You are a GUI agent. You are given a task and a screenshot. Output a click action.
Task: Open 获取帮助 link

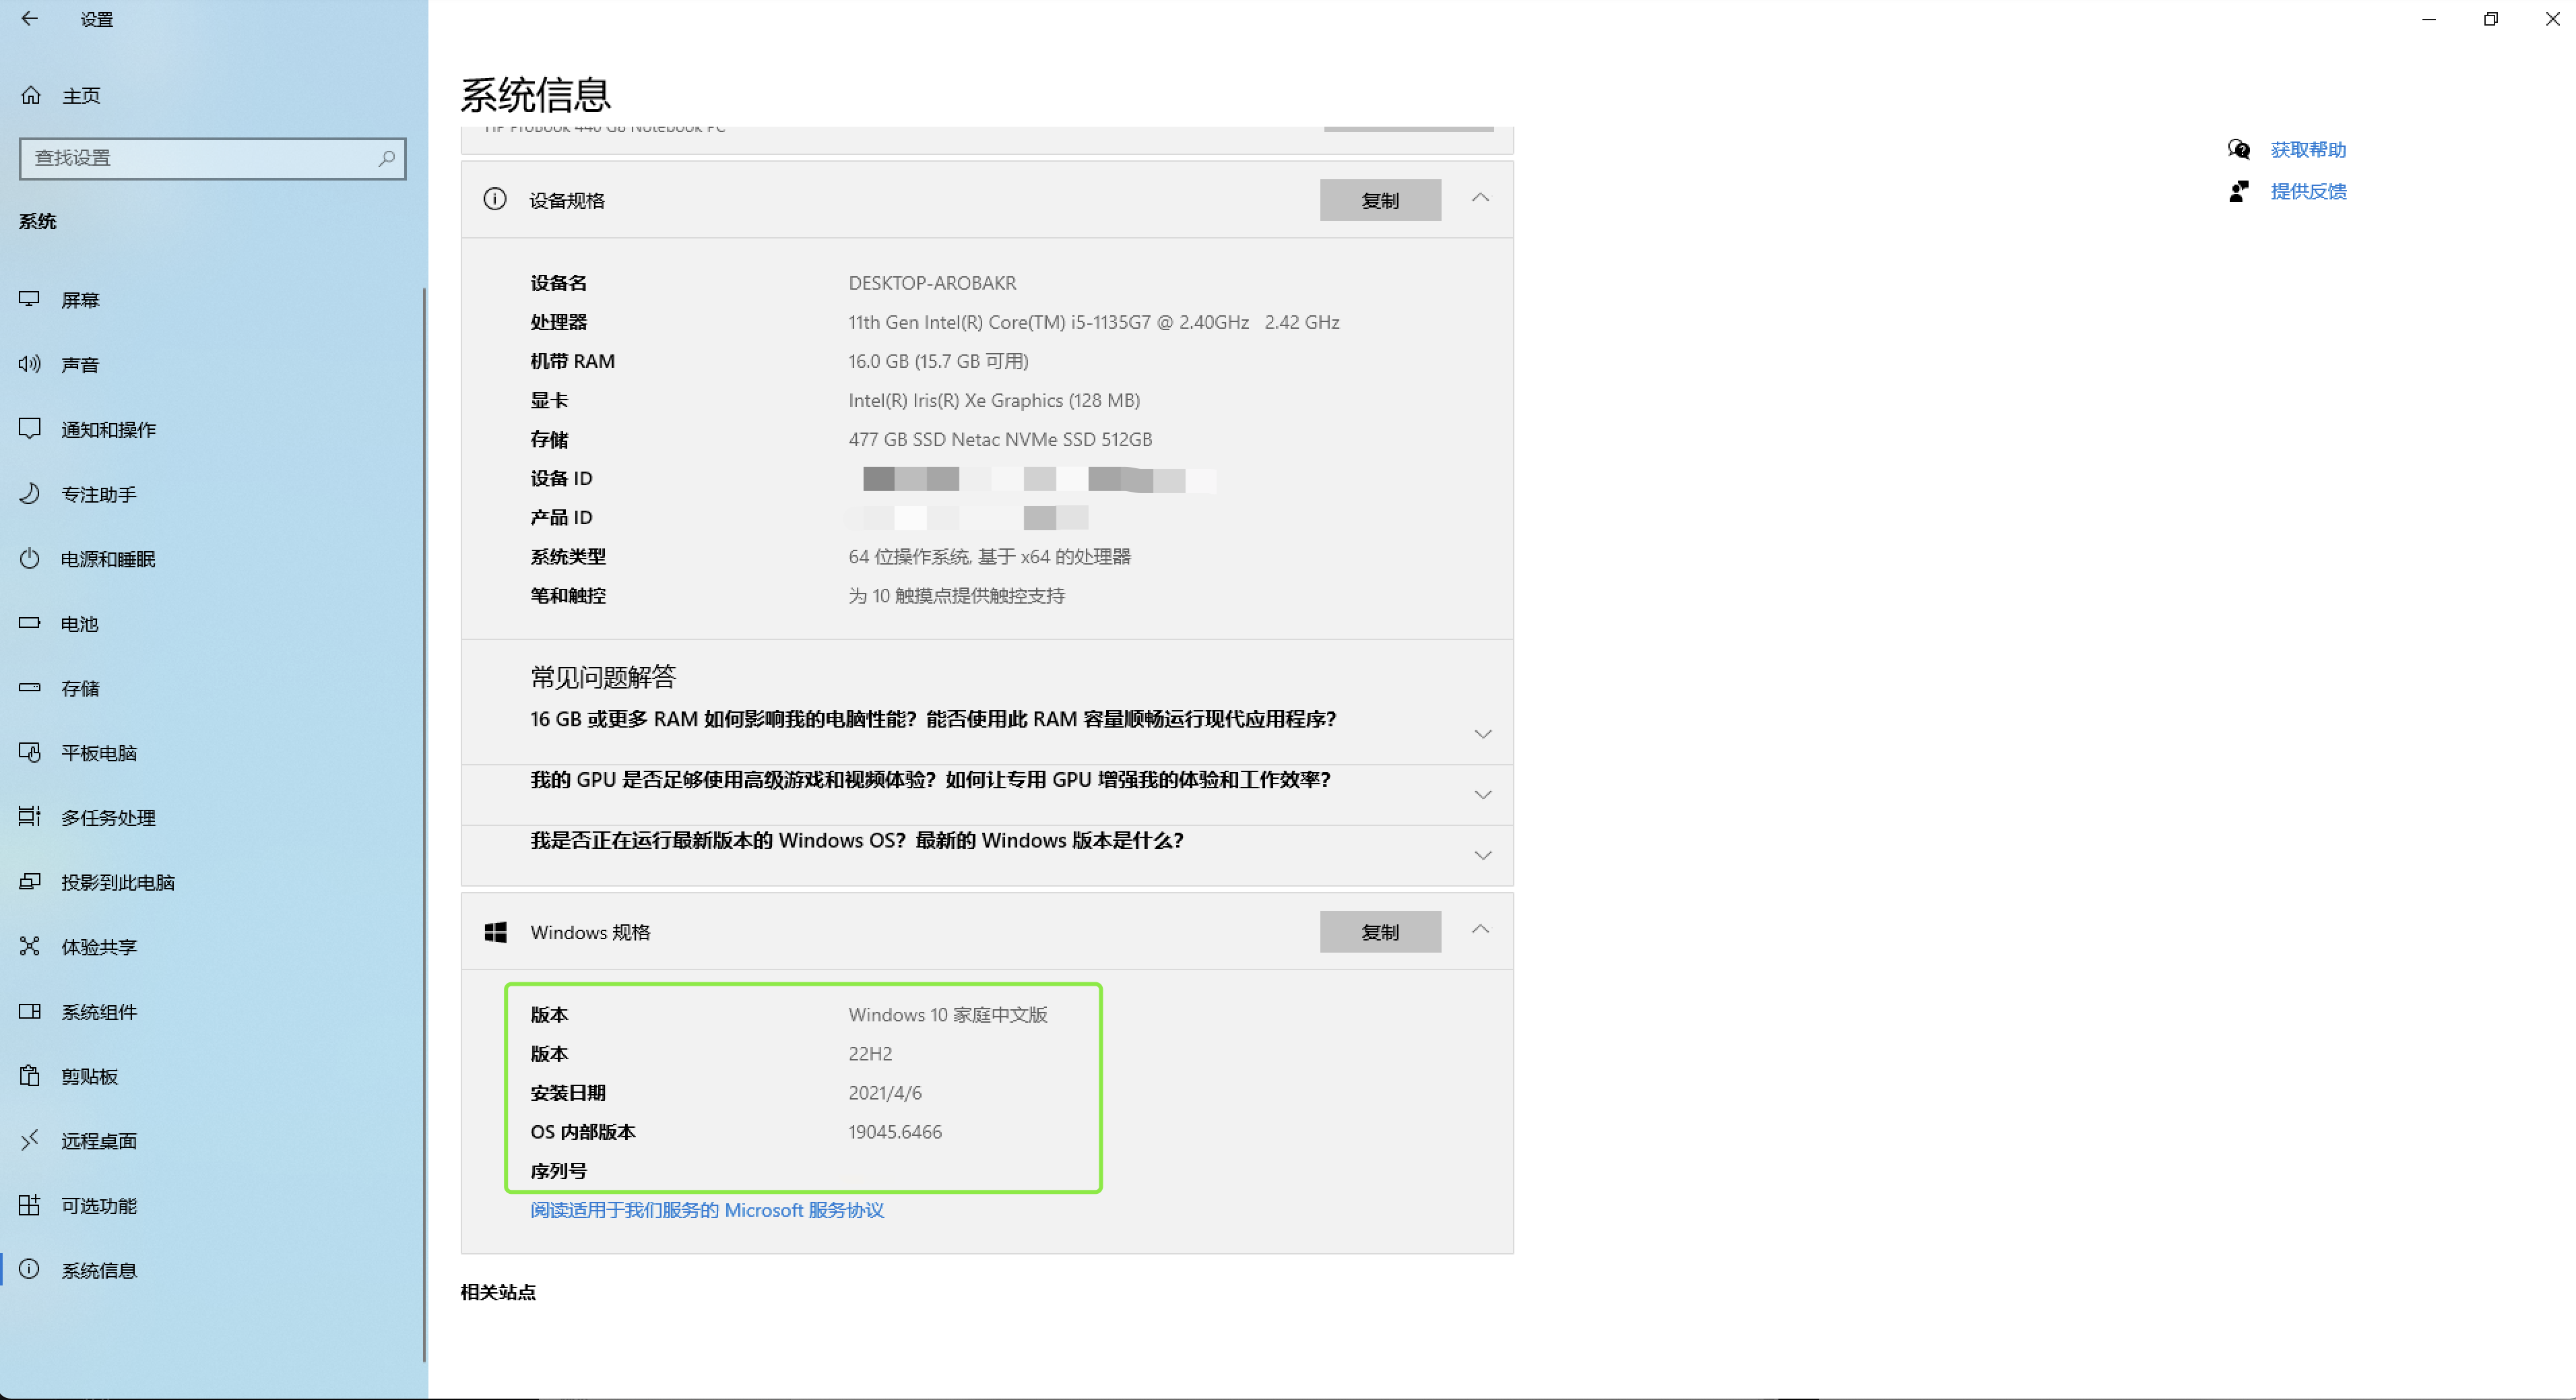pyautogui.click(x=2308, y=150)
